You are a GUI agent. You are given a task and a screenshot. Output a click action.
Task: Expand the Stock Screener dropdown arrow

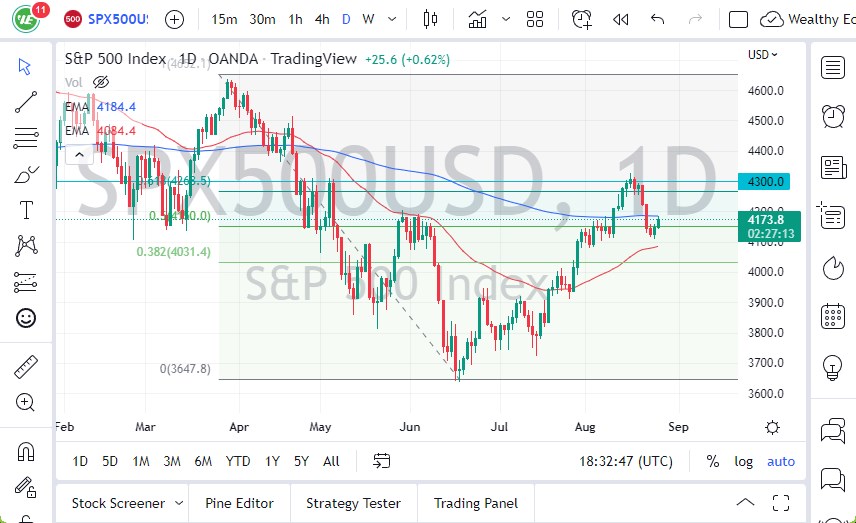[x=179, y=503]
